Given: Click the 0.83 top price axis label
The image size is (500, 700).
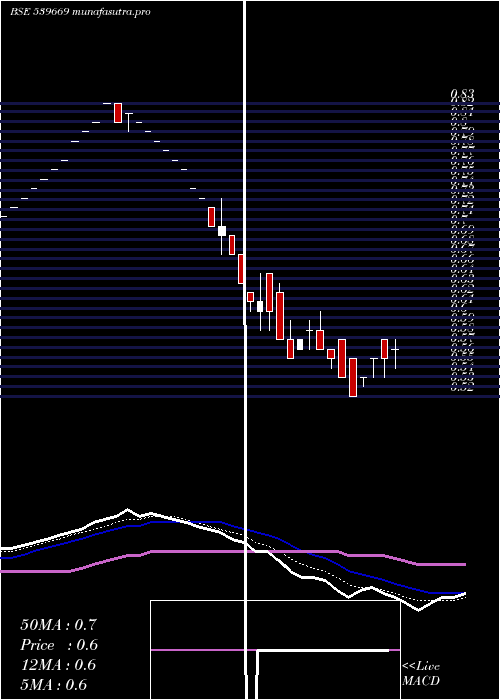Looking at the screenshot, I should click(462, 94).
